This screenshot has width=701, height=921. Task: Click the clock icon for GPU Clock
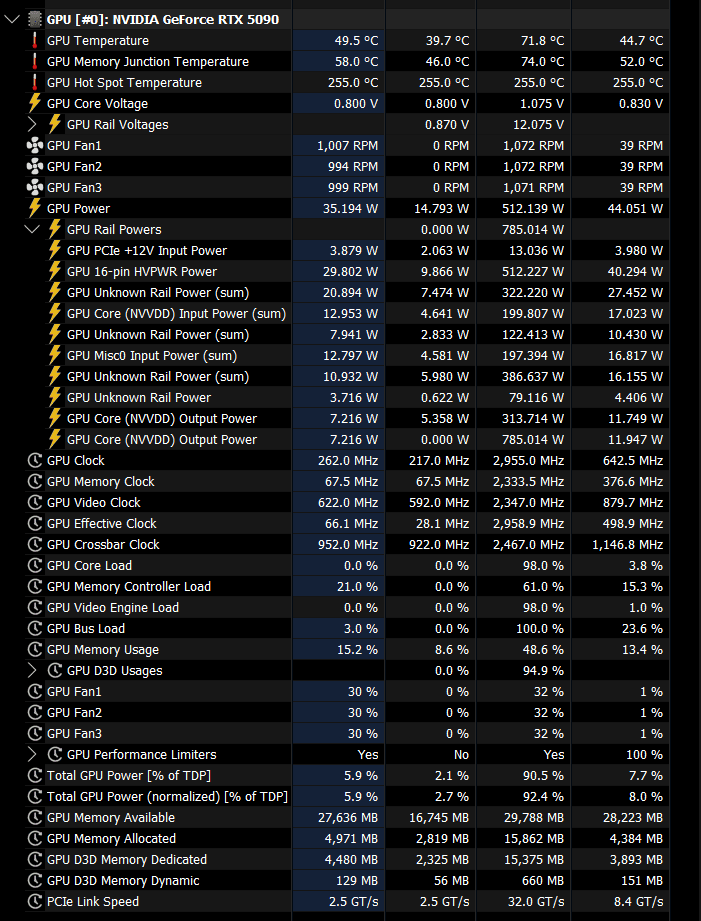[x=35, y=460]
